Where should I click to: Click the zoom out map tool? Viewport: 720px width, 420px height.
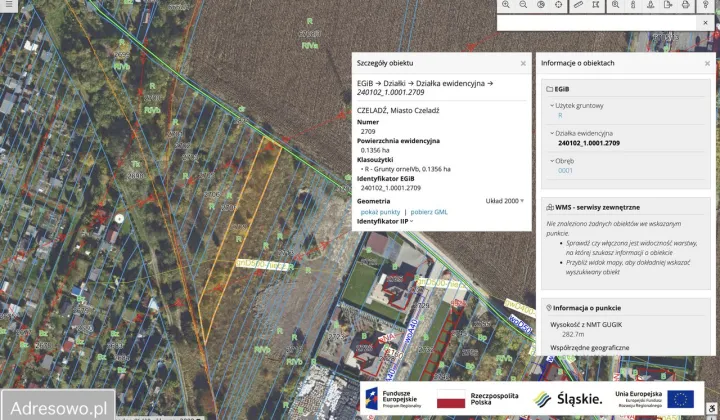pyautogui.click(x=523, y=5)
